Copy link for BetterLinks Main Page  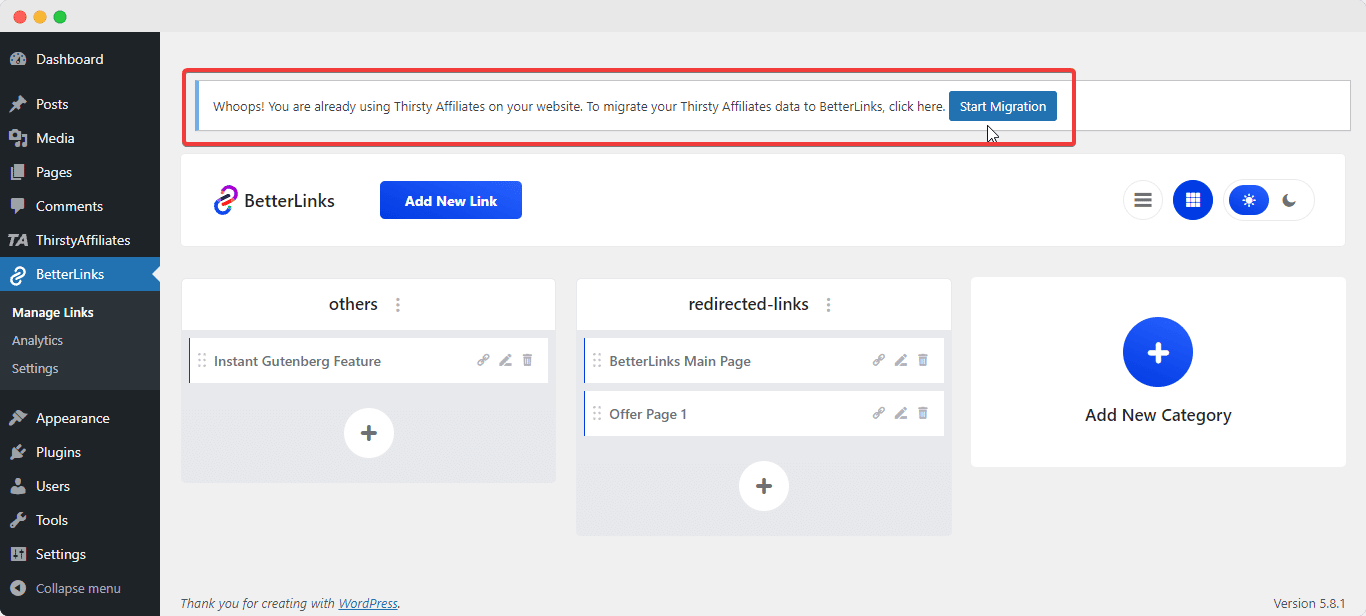[x=879, y=361]
